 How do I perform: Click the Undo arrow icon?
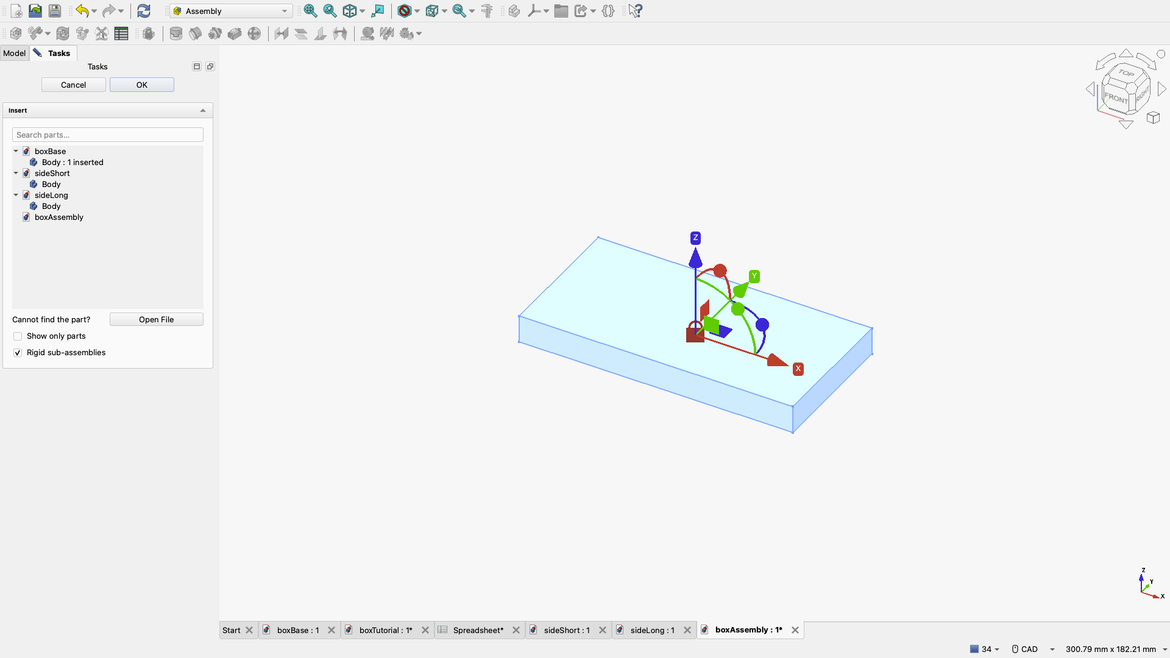[82, 11]
